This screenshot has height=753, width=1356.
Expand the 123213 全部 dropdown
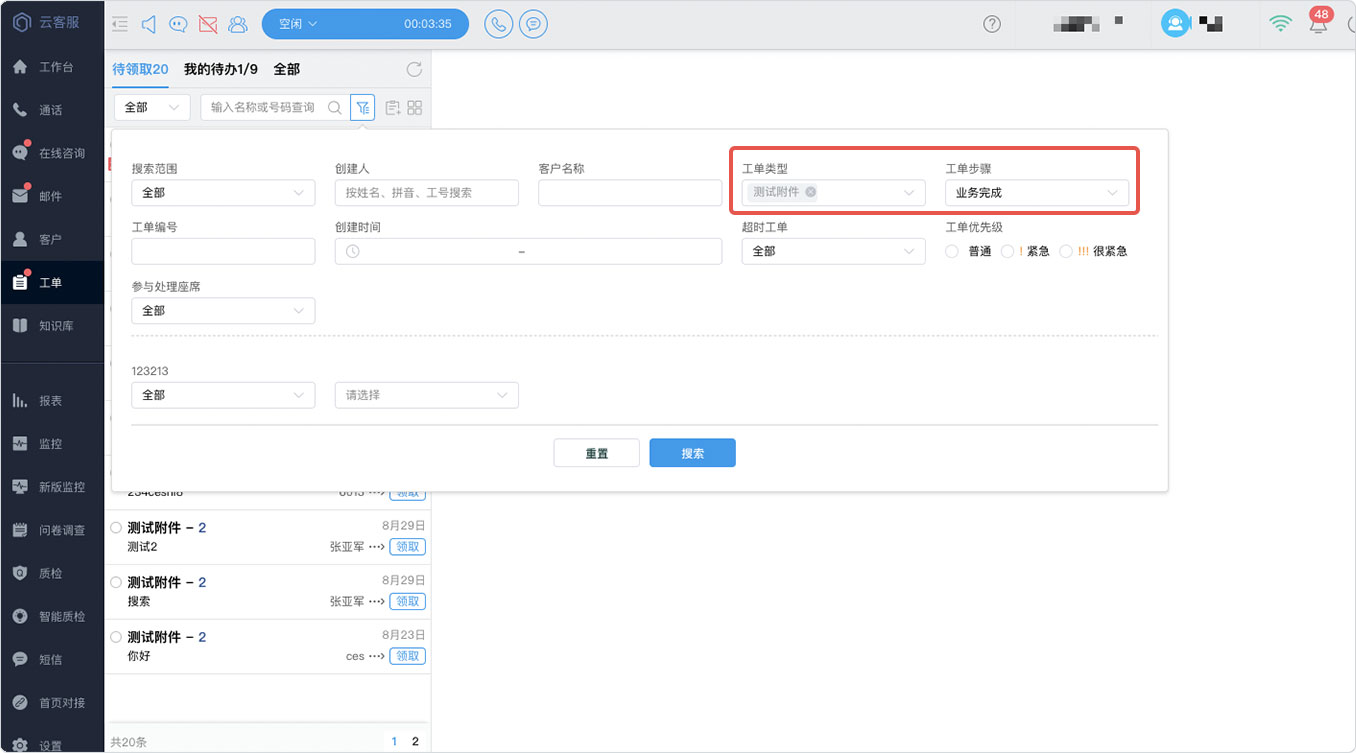(223, 395)
